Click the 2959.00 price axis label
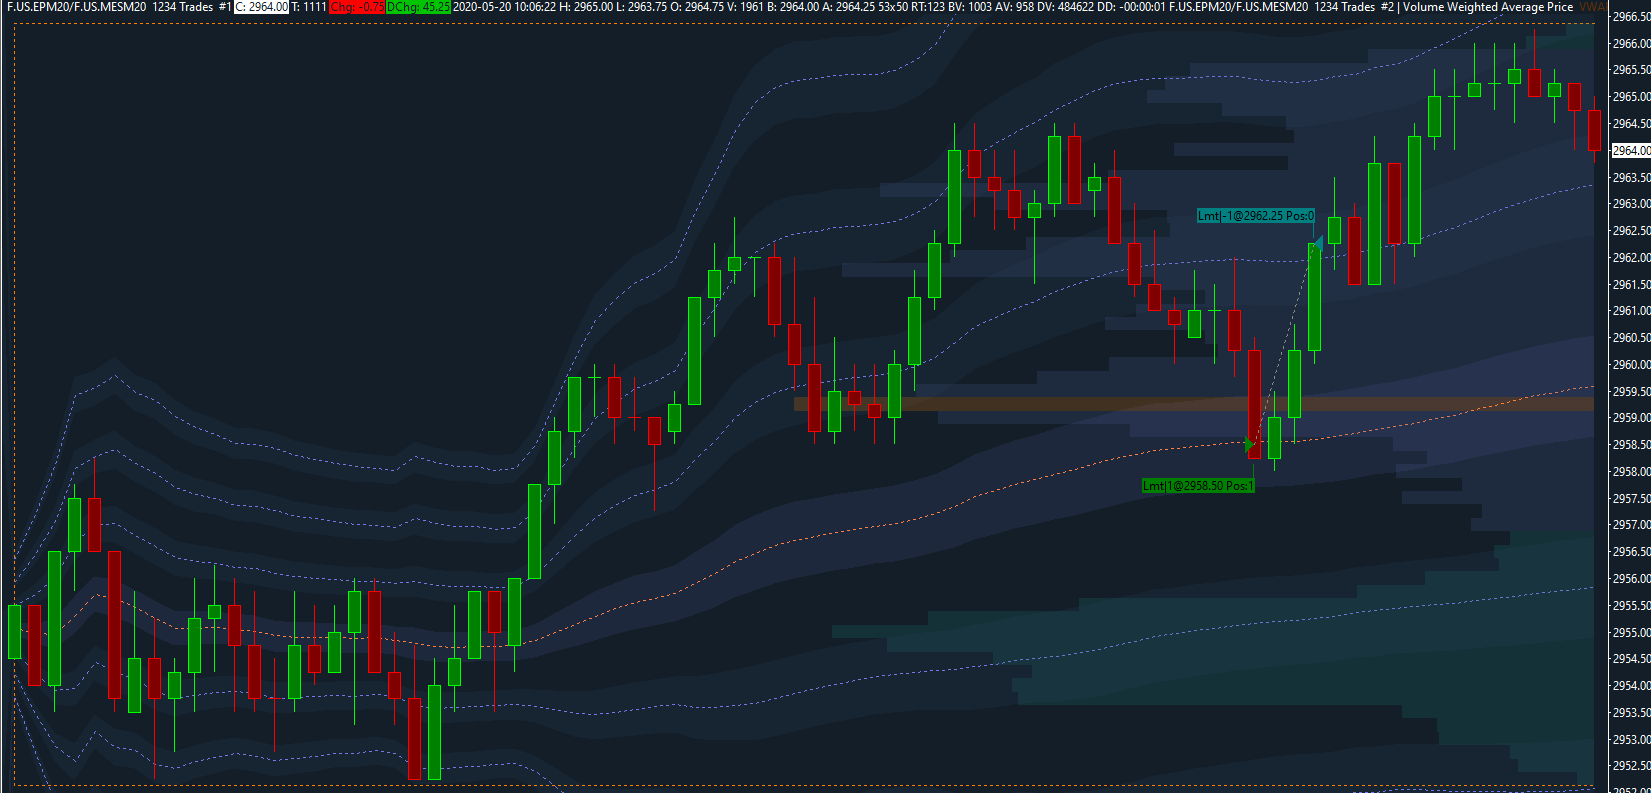 (1631, 418)
